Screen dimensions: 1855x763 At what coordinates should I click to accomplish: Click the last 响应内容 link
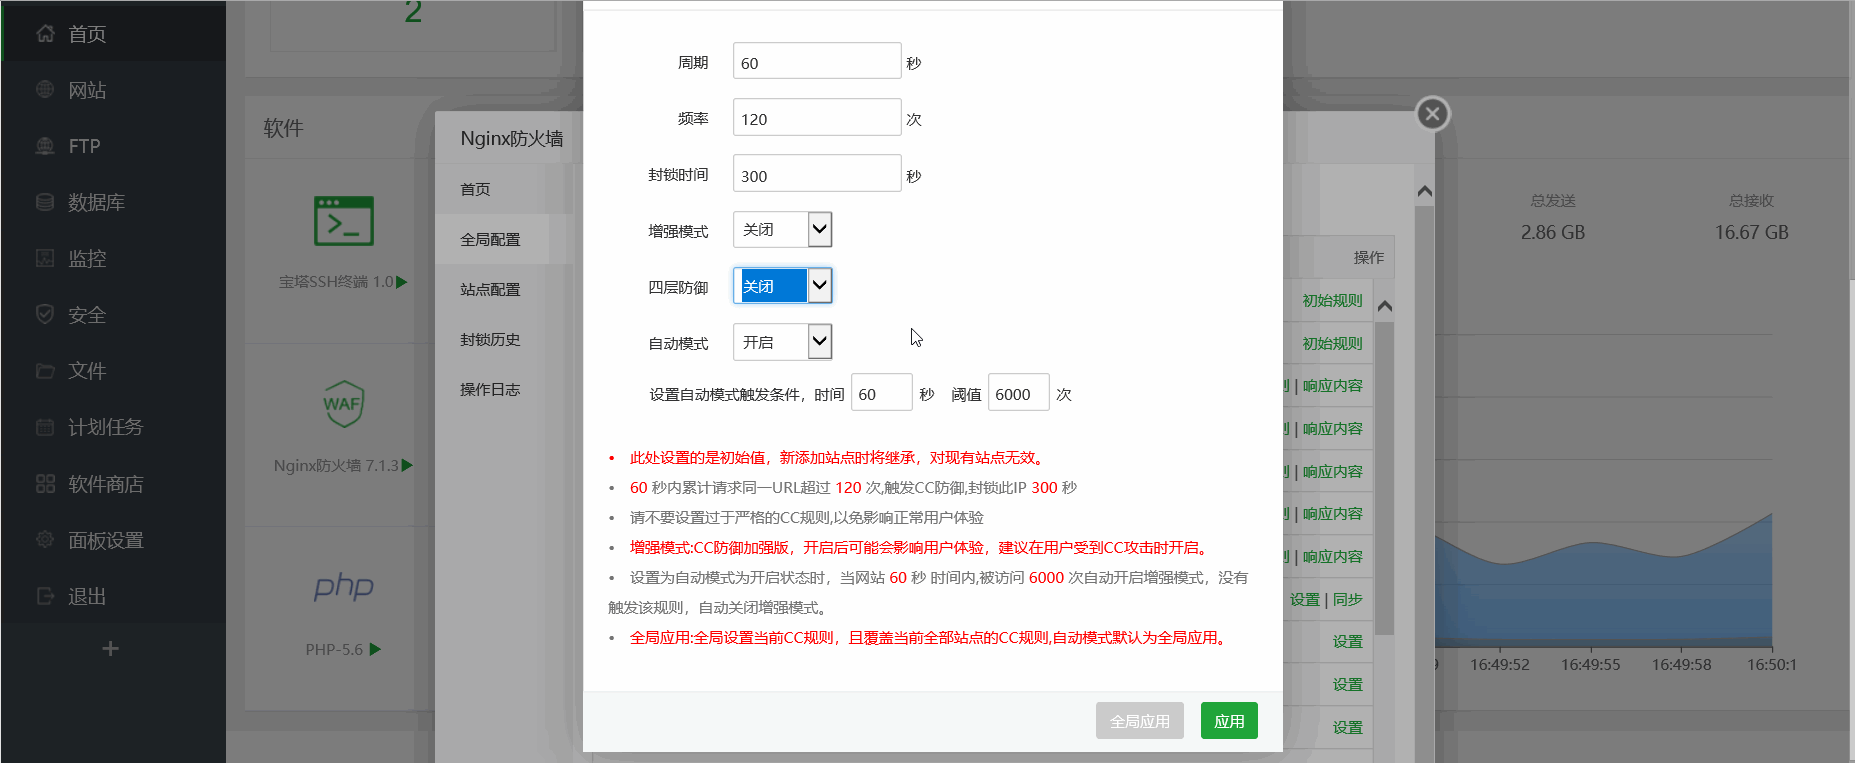click(1333, 557)
